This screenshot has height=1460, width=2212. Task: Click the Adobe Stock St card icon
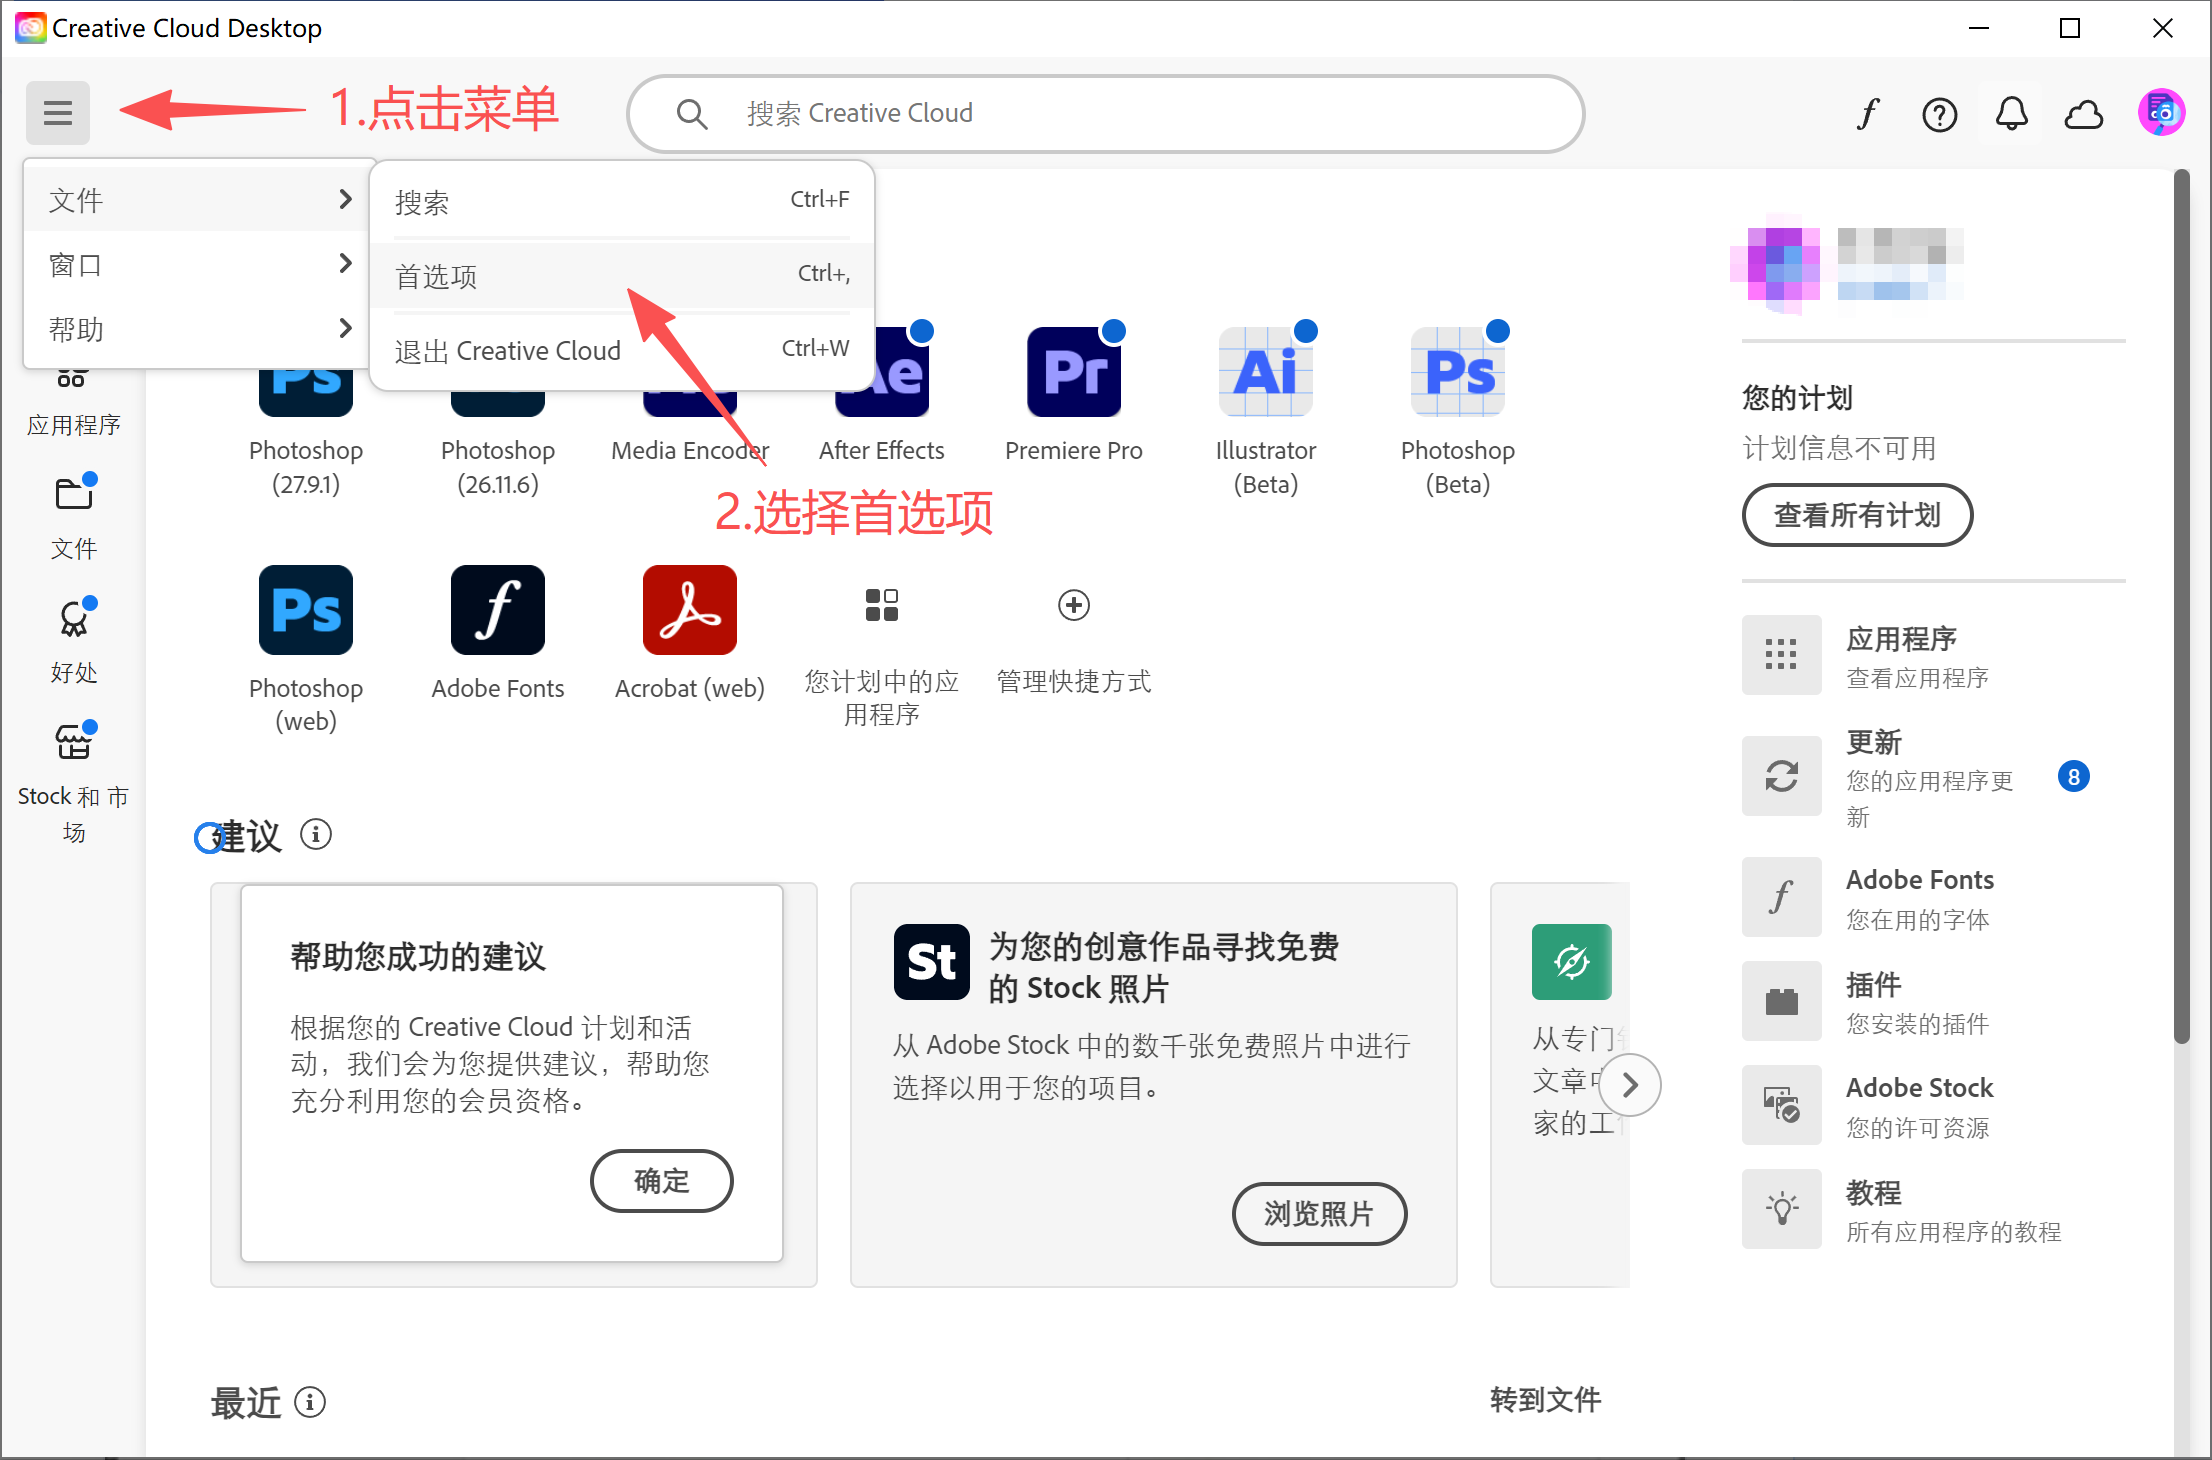coord(932,962)
